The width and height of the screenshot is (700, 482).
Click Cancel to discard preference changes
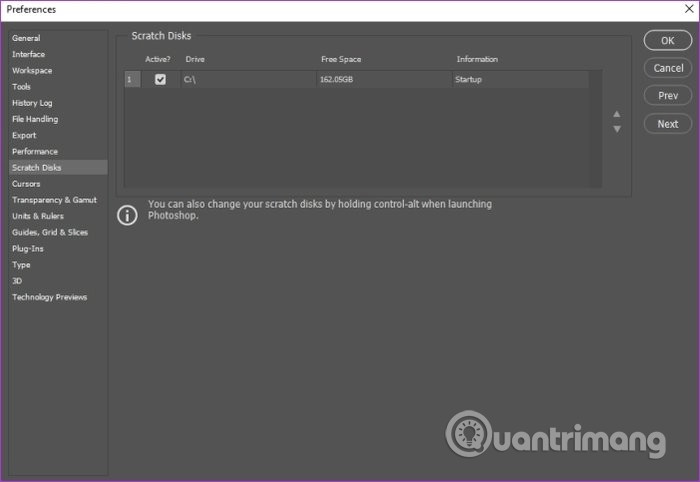(667, 68)
